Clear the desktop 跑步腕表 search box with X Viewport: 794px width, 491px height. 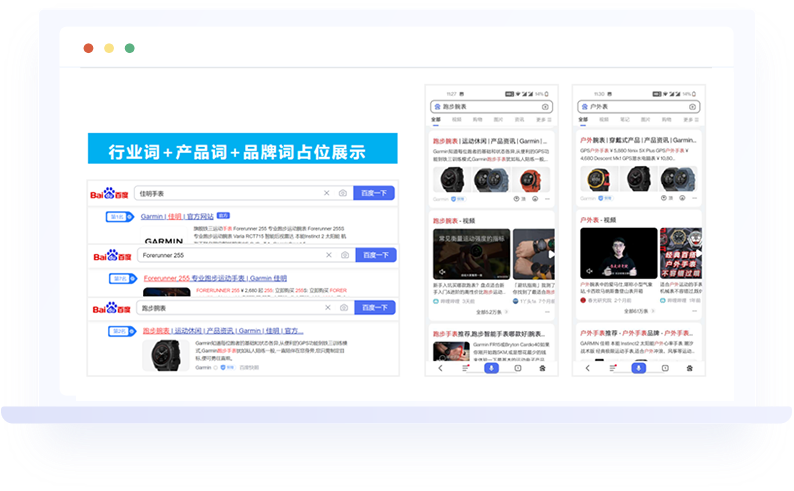(x=328, y=308)
